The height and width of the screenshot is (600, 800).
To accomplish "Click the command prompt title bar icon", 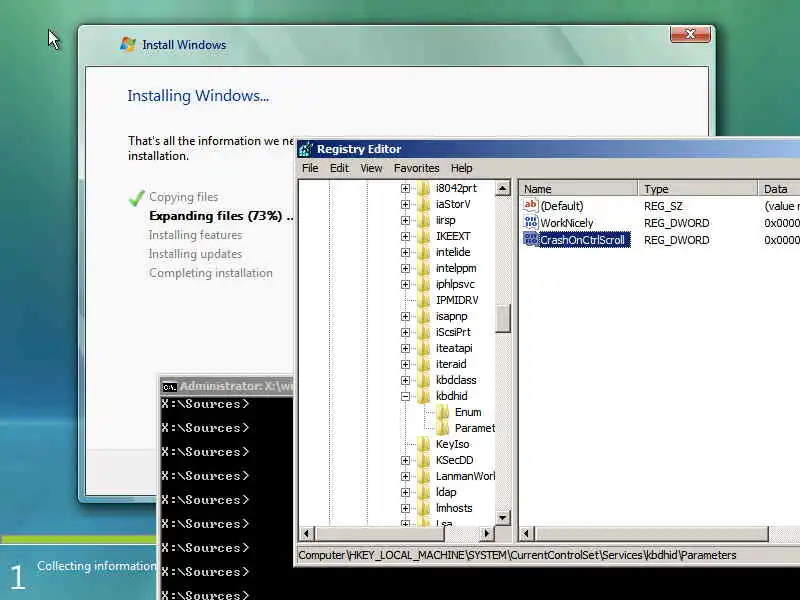I will point(169,387).
